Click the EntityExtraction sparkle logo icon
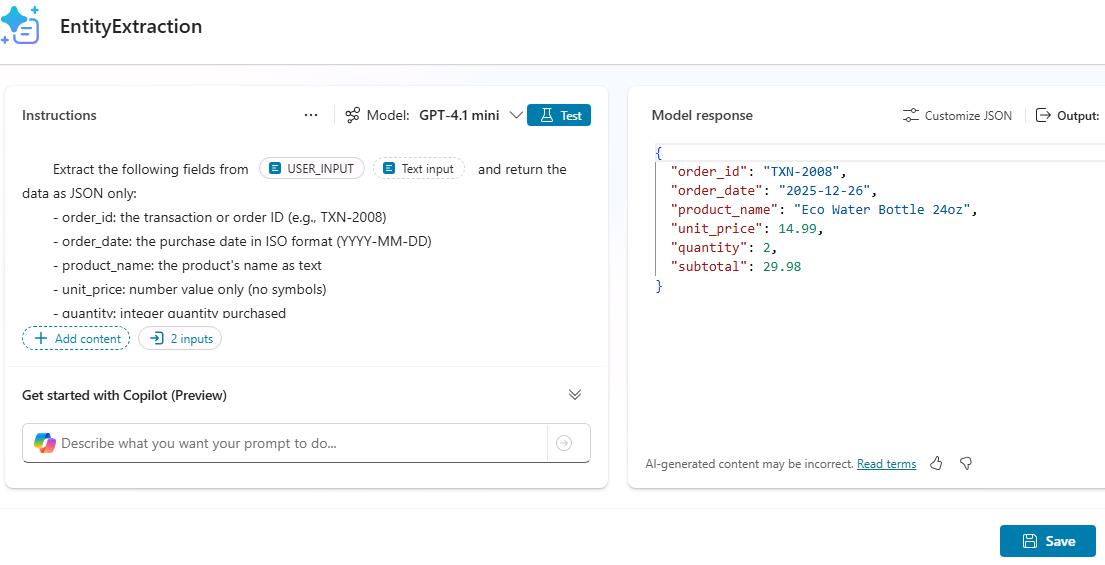The height and width of the screenshot is (565, 1105). [20, 25]
